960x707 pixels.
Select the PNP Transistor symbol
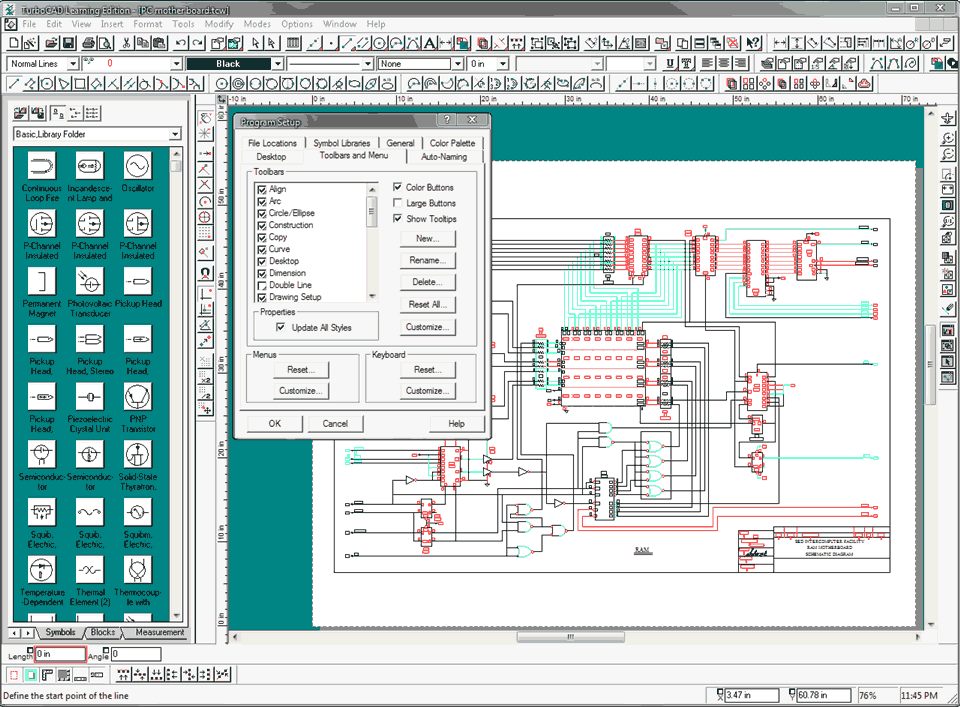(138, 397)
